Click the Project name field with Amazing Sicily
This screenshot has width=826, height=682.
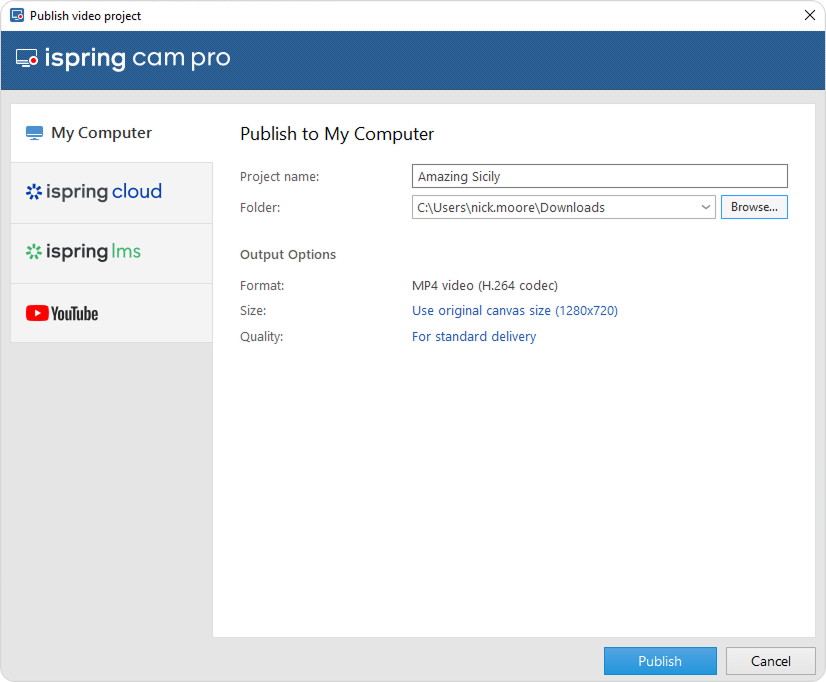(599, 176)
